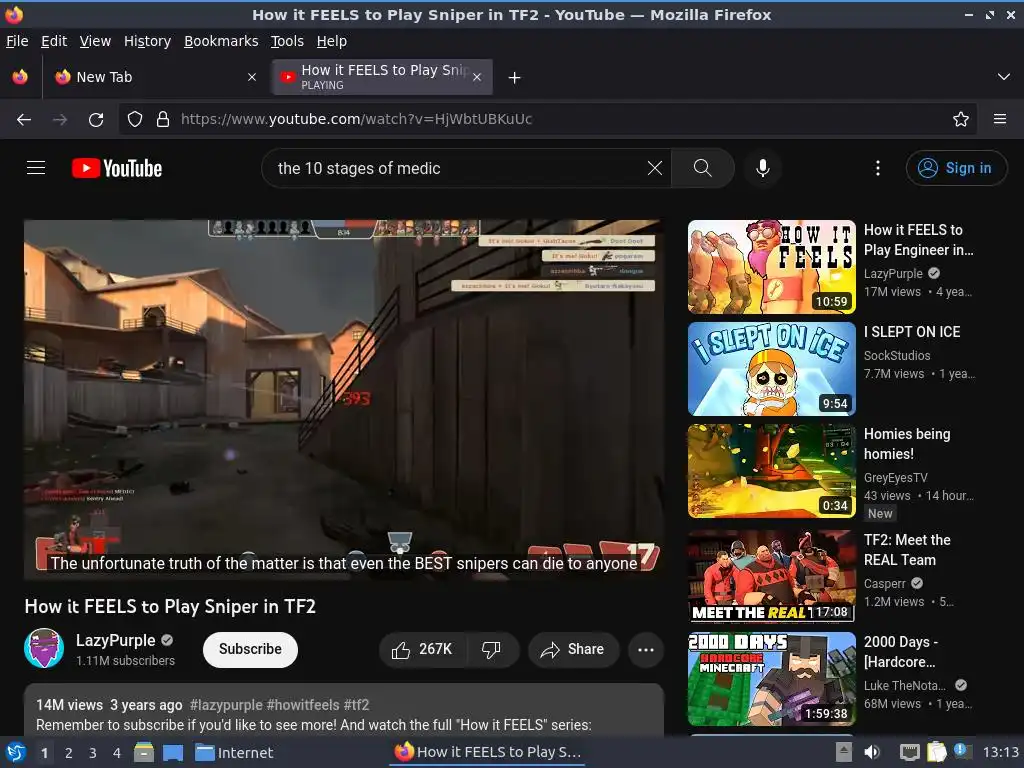The width and height of the screenshot is (1024, 768).
Task: Open Meet the REAL Team thumbnail
Action: tap(771, 575)
